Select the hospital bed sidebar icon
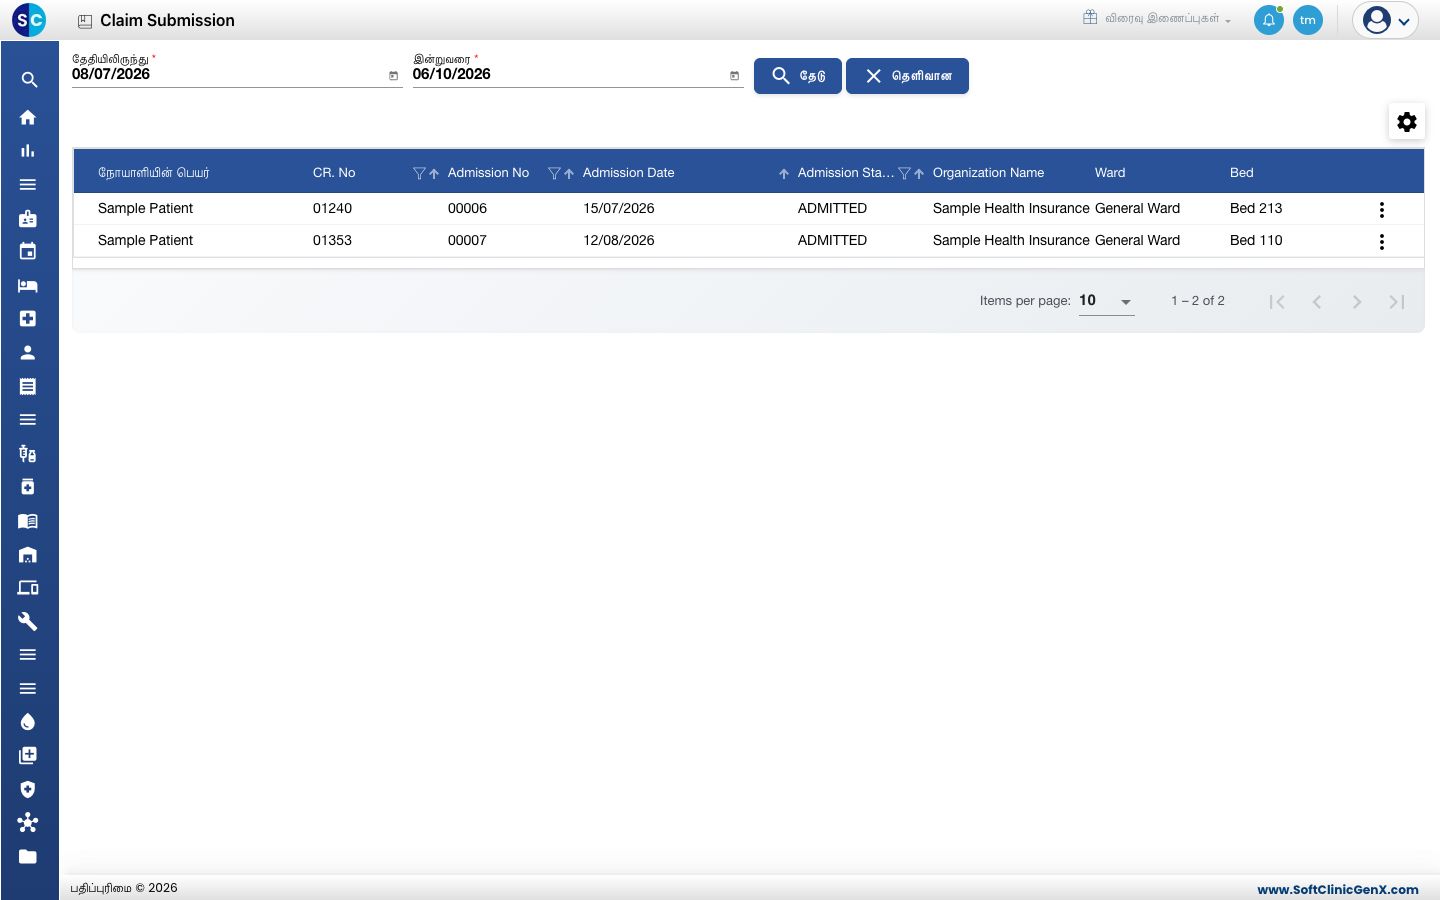Image resolution: width=1440 pixels, height=900 pixels. click(x=28, y=285)
